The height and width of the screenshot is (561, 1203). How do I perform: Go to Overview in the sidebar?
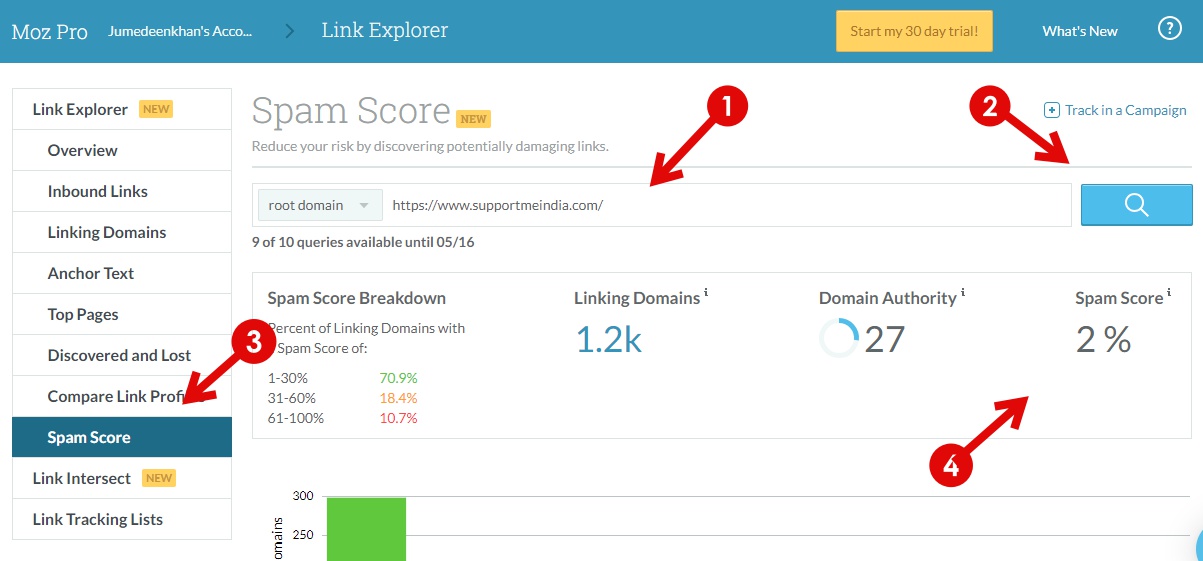(122, 150)
